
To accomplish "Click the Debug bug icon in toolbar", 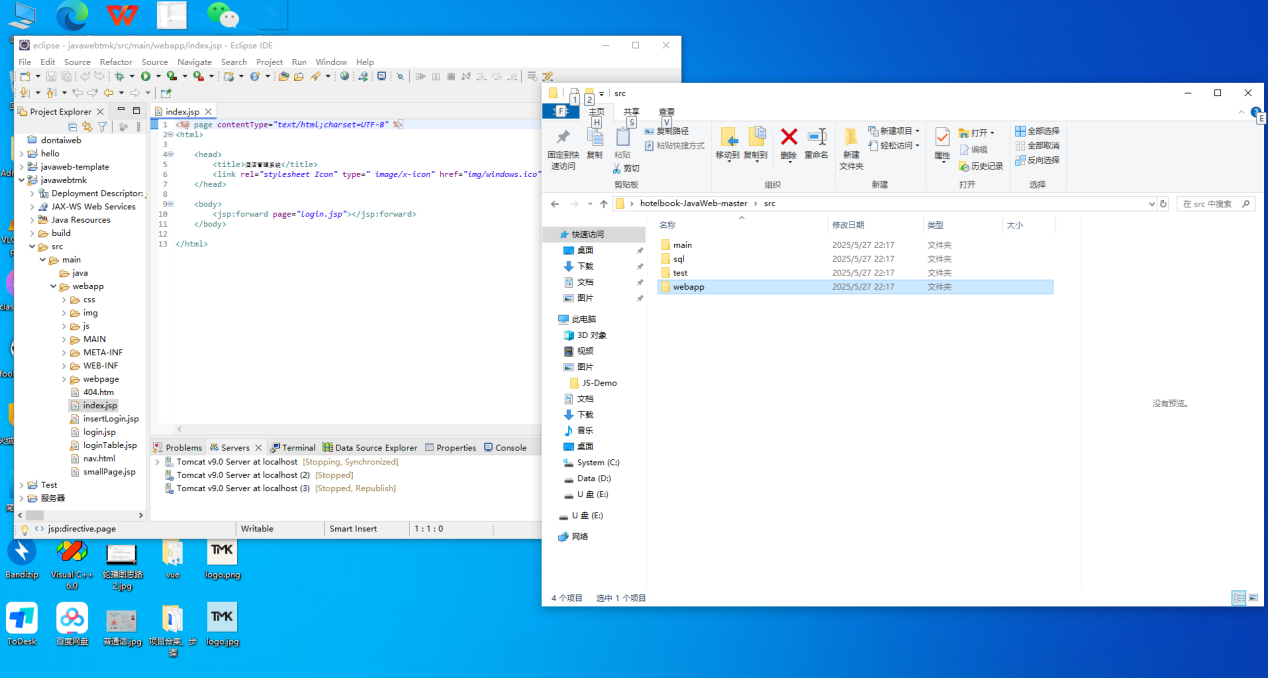I will pos(119,76).
